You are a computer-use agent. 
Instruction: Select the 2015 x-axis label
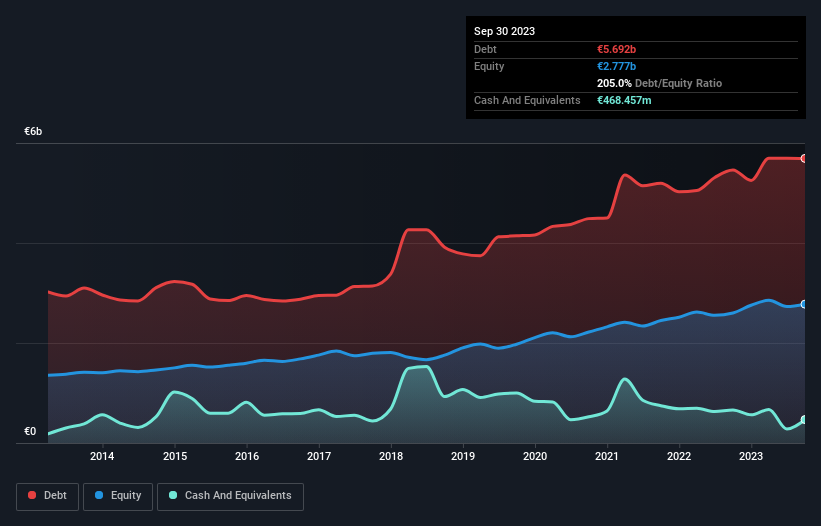coord(175,456)
